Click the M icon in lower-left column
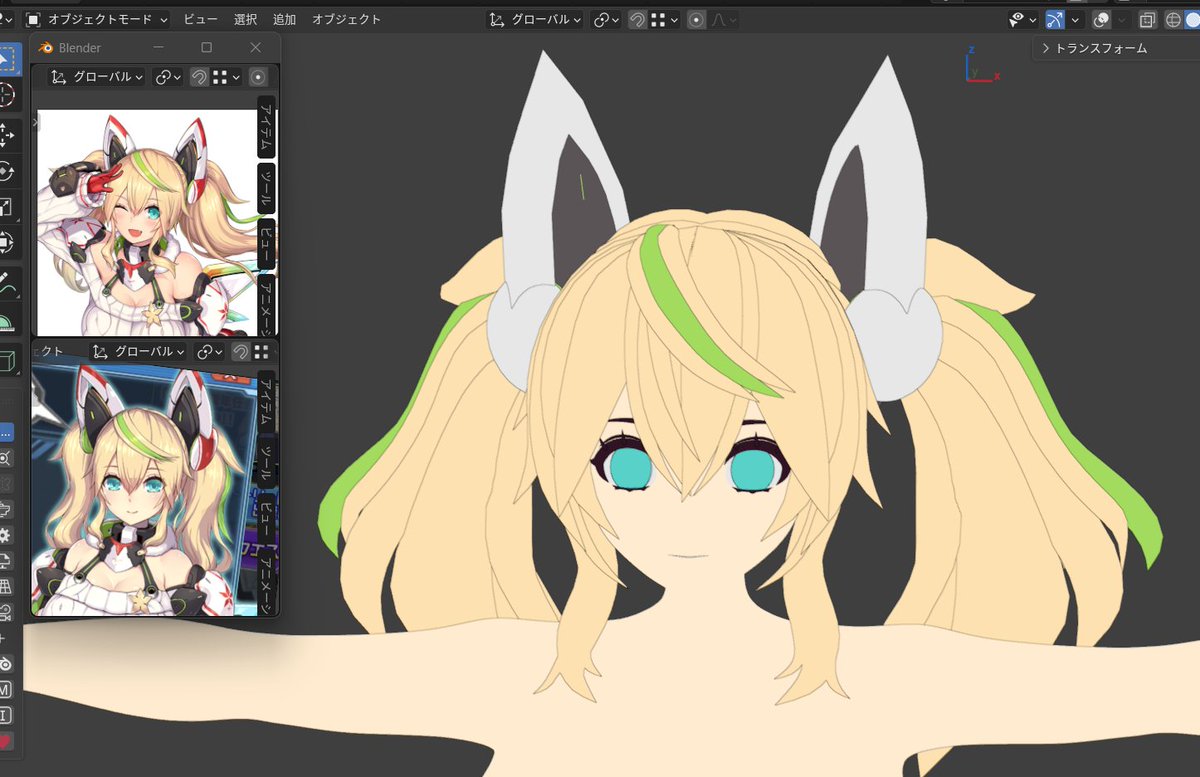The image size is (1200, 777). pyautogui.click(x=6, y=690)
